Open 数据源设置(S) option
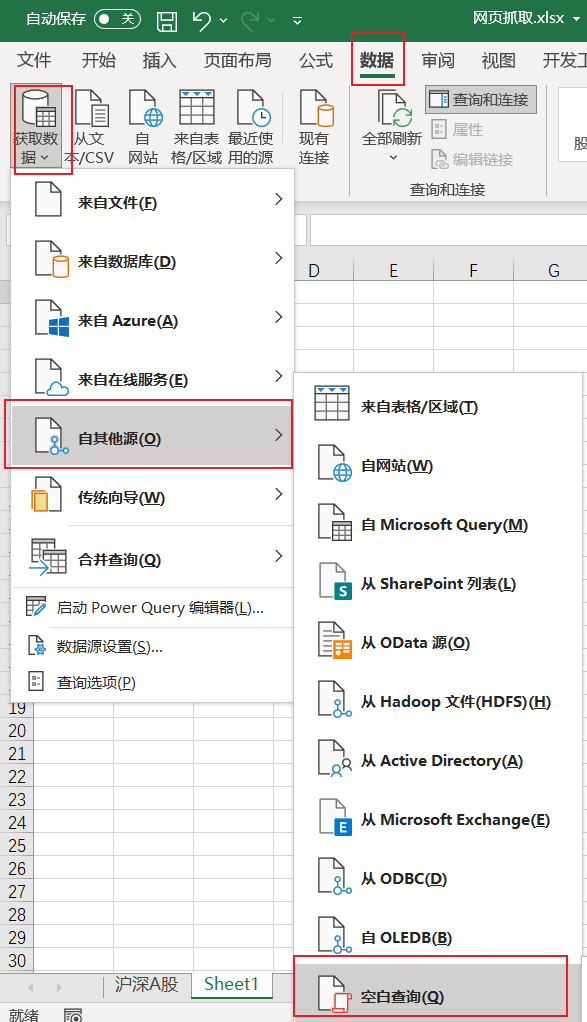The height and width of the screenshot is (1022, 587). pos(152,647)
